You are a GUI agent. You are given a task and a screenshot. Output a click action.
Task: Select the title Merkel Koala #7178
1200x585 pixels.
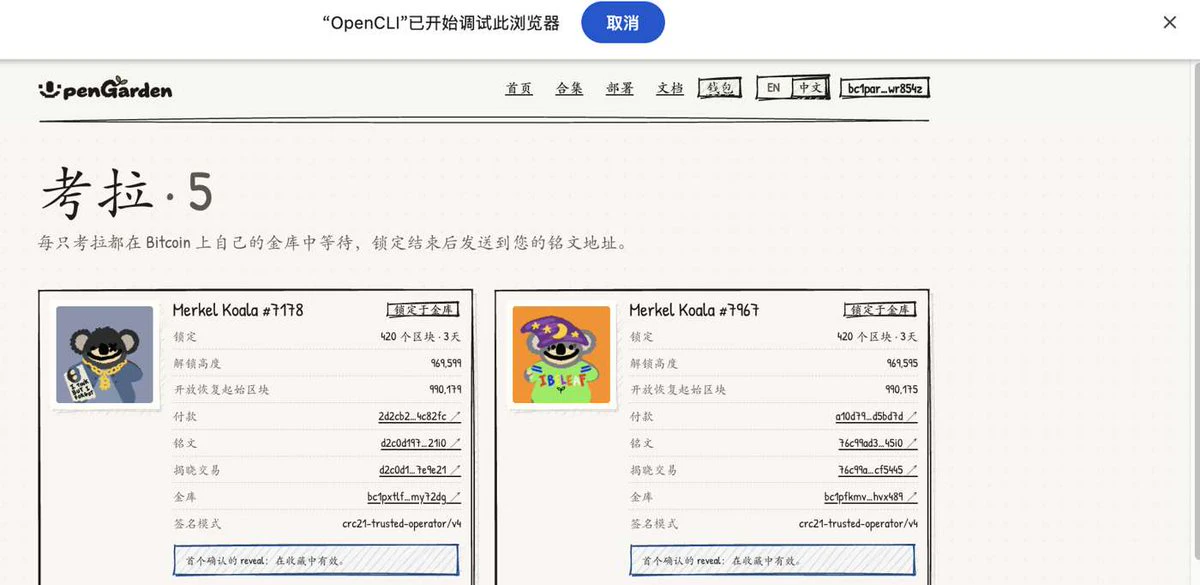[x=238, y=310]
